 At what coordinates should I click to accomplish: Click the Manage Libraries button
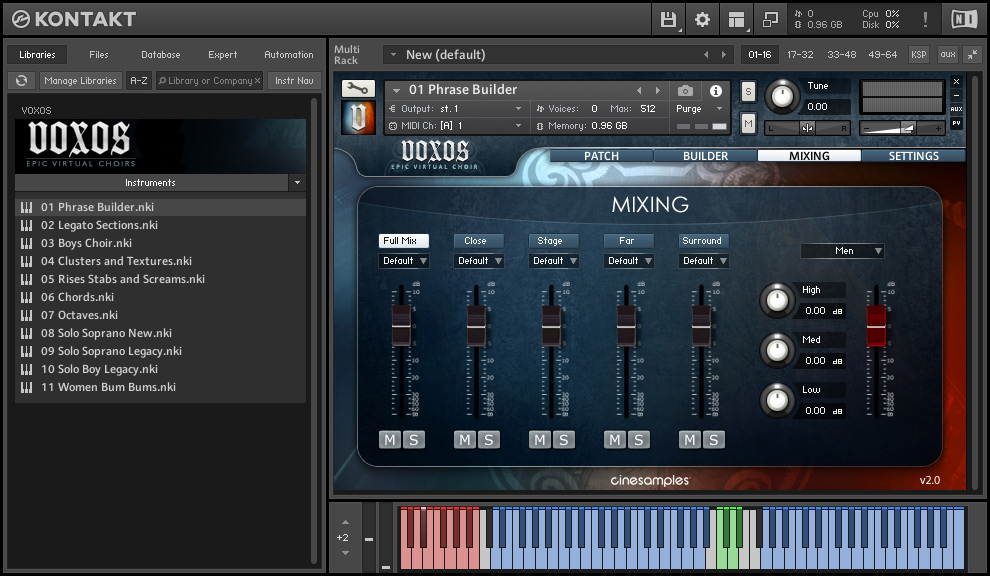81,81
